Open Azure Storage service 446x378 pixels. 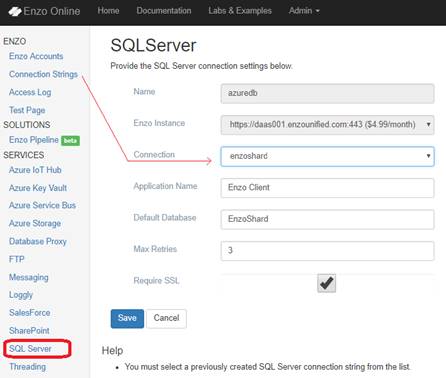(x=35, y=223)
